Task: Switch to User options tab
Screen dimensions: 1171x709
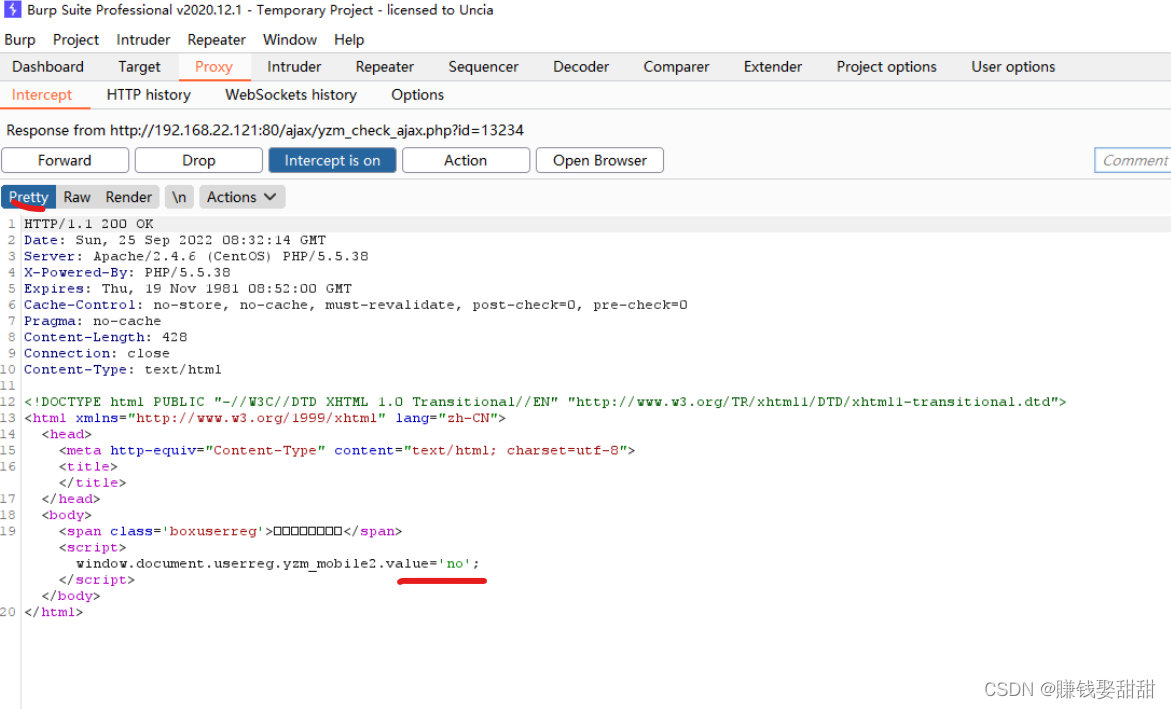Action: [x=1013, y=66]
